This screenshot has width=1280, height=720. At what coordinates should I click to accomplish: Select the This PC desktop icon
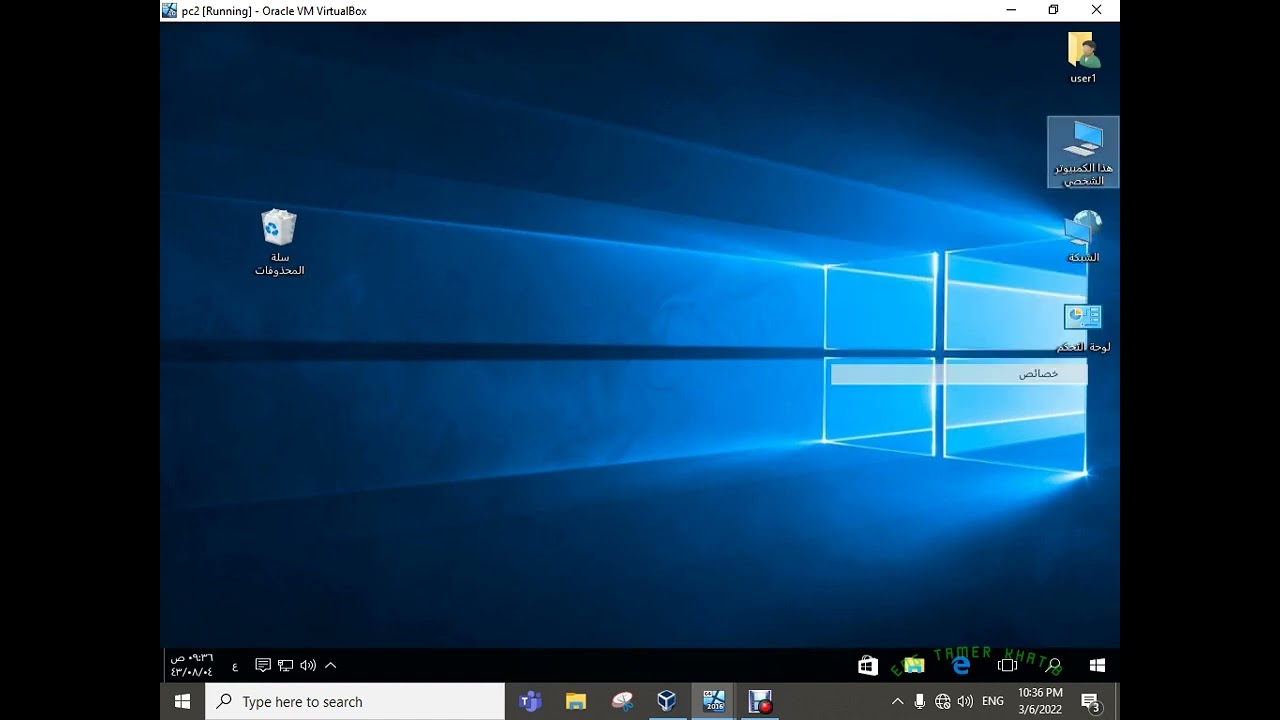click(1083, 152)
